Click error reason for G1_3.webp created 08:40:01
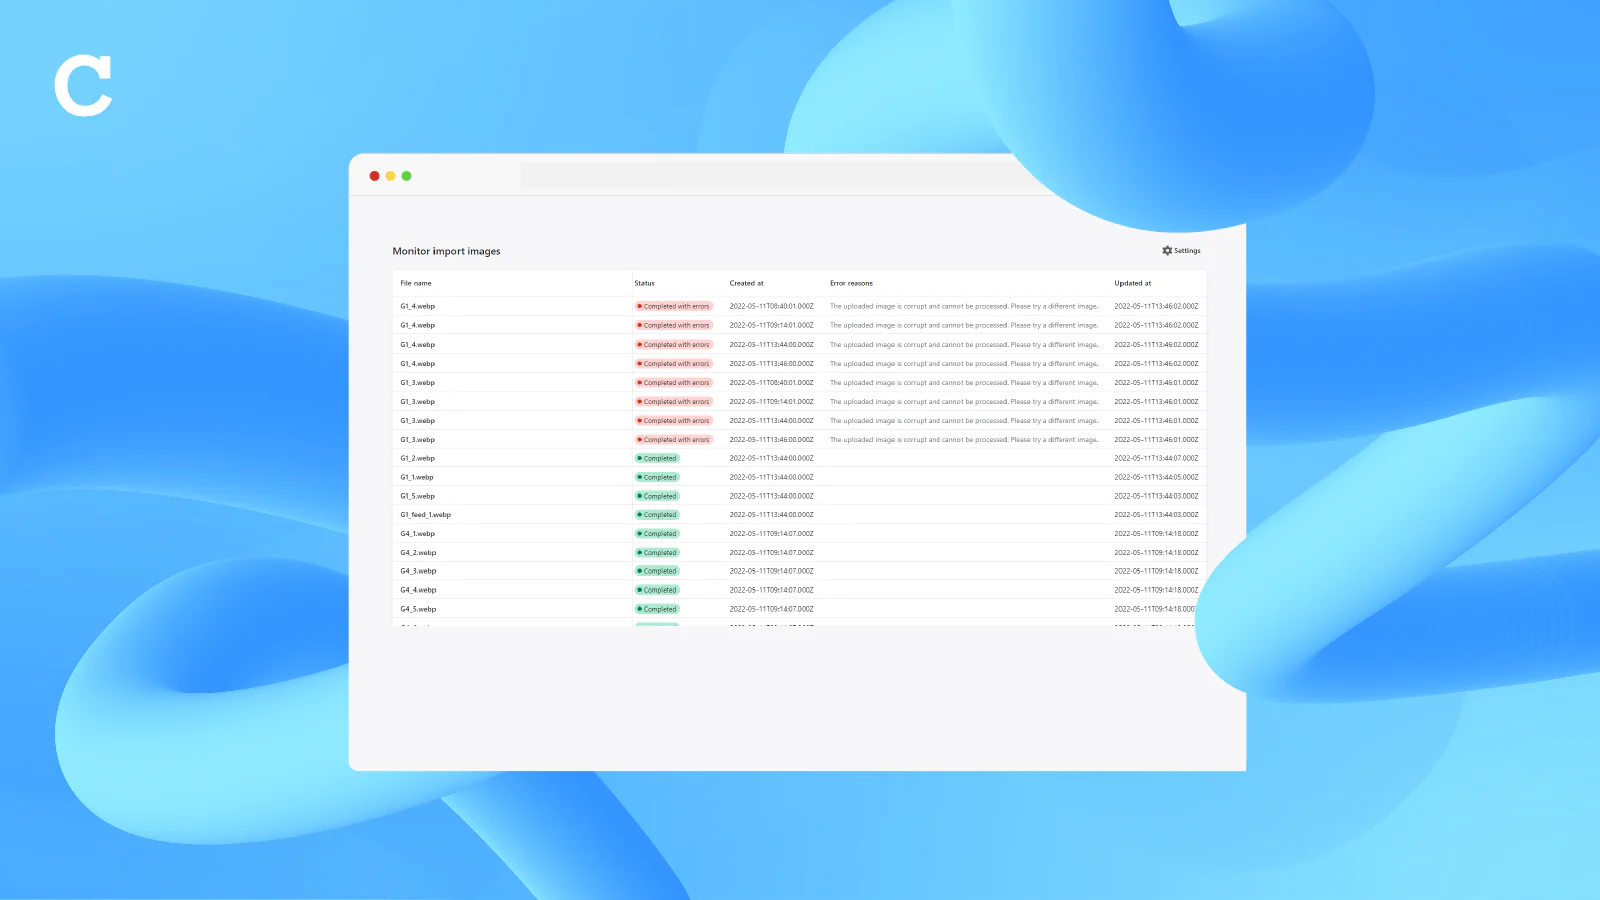The height and width of the screenshot is (900, 1600). tap(964, 383)
